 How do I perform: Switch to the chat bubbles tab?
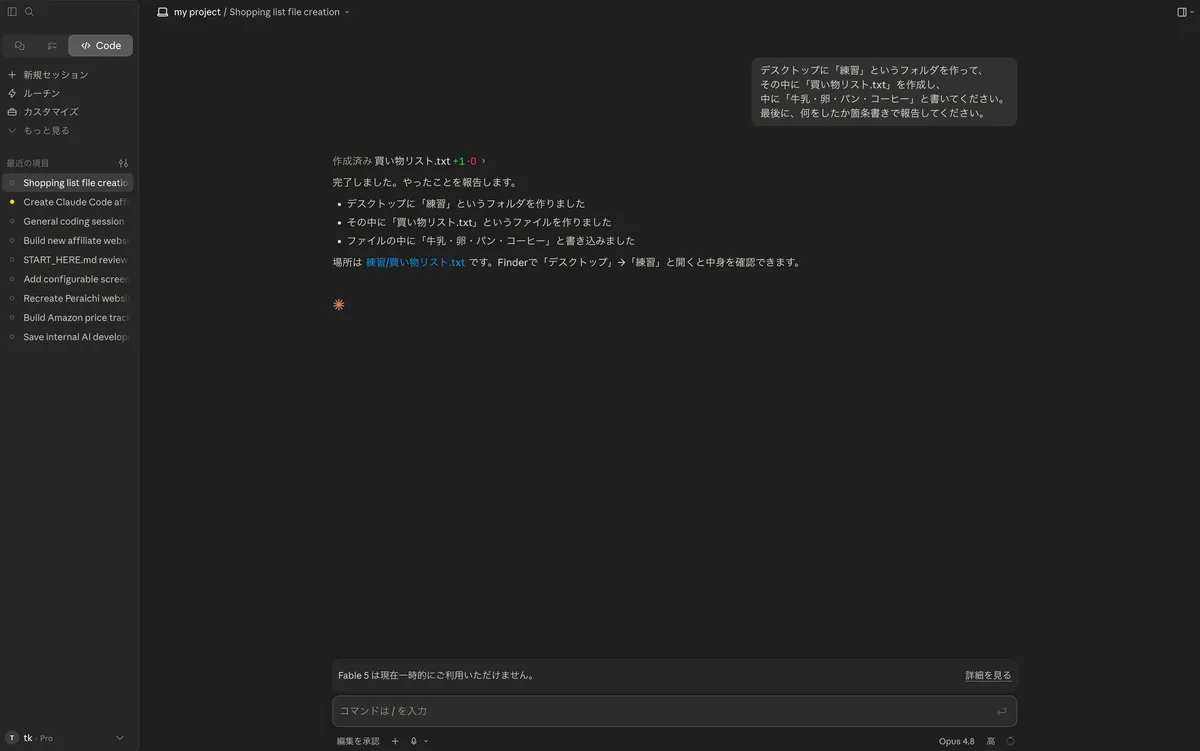[20, 45]
